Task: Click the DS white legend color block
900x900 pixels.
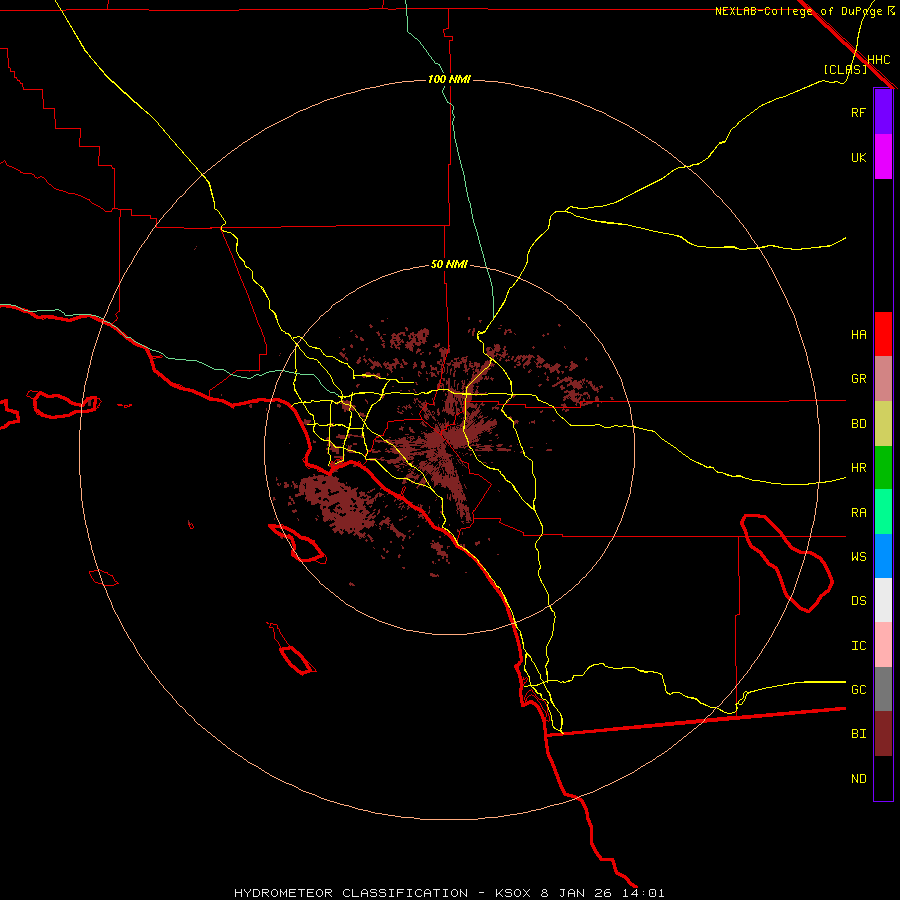Action: click(x=883, y=600)
